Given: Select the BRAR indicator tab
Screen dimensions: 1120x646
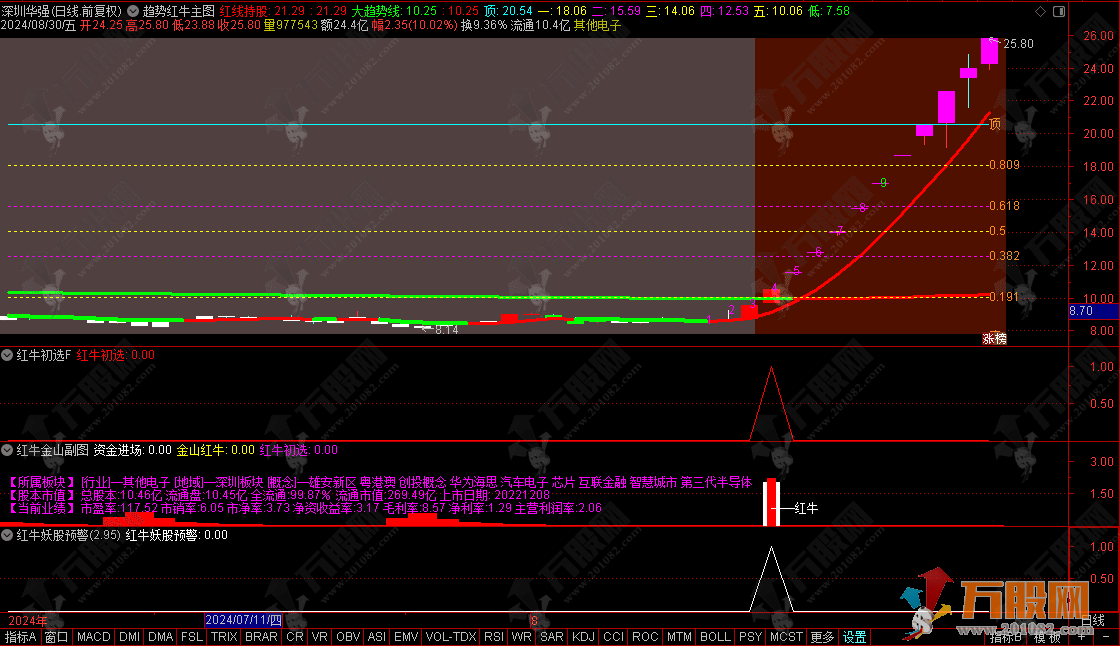Looking at the screenshot, I should pos(261,637).
